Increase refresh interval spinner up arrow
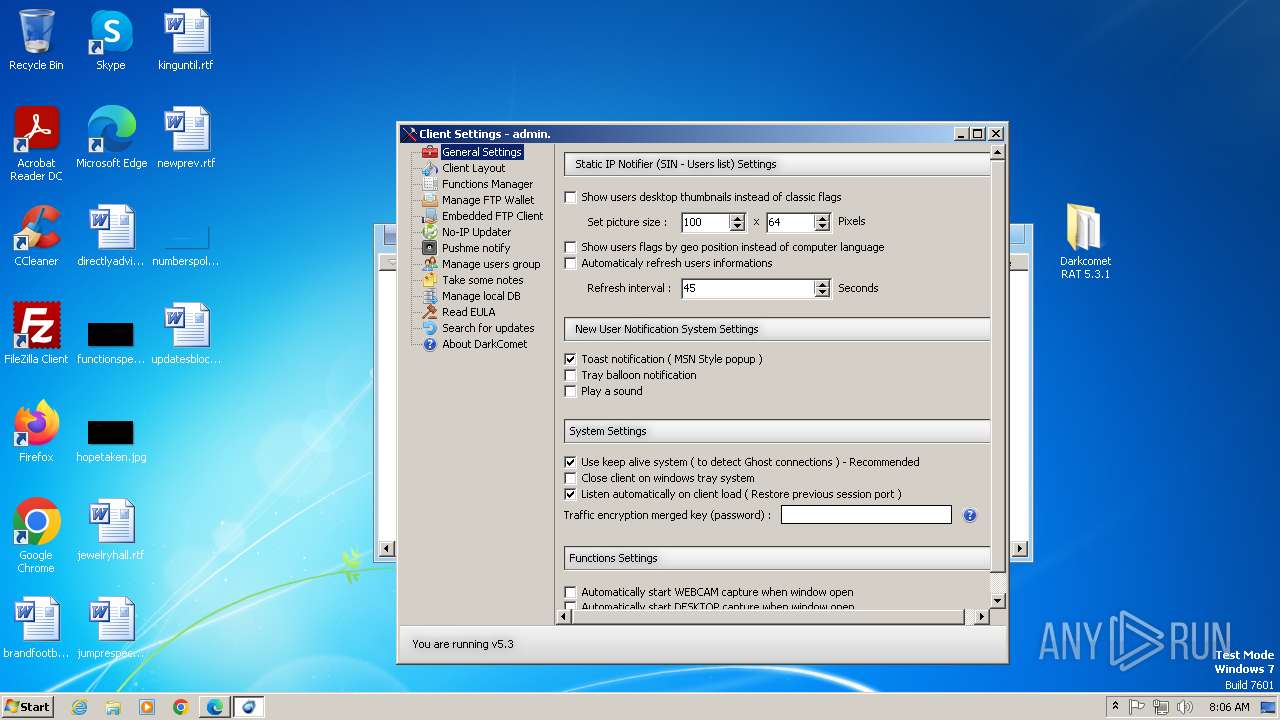The width and height of the screenshot is (1280, 720). 823,284
